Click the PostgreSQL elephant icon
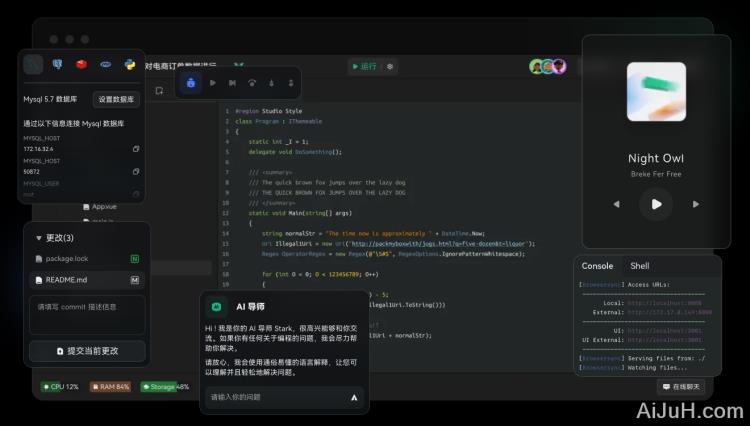 (x=58, y=65)
